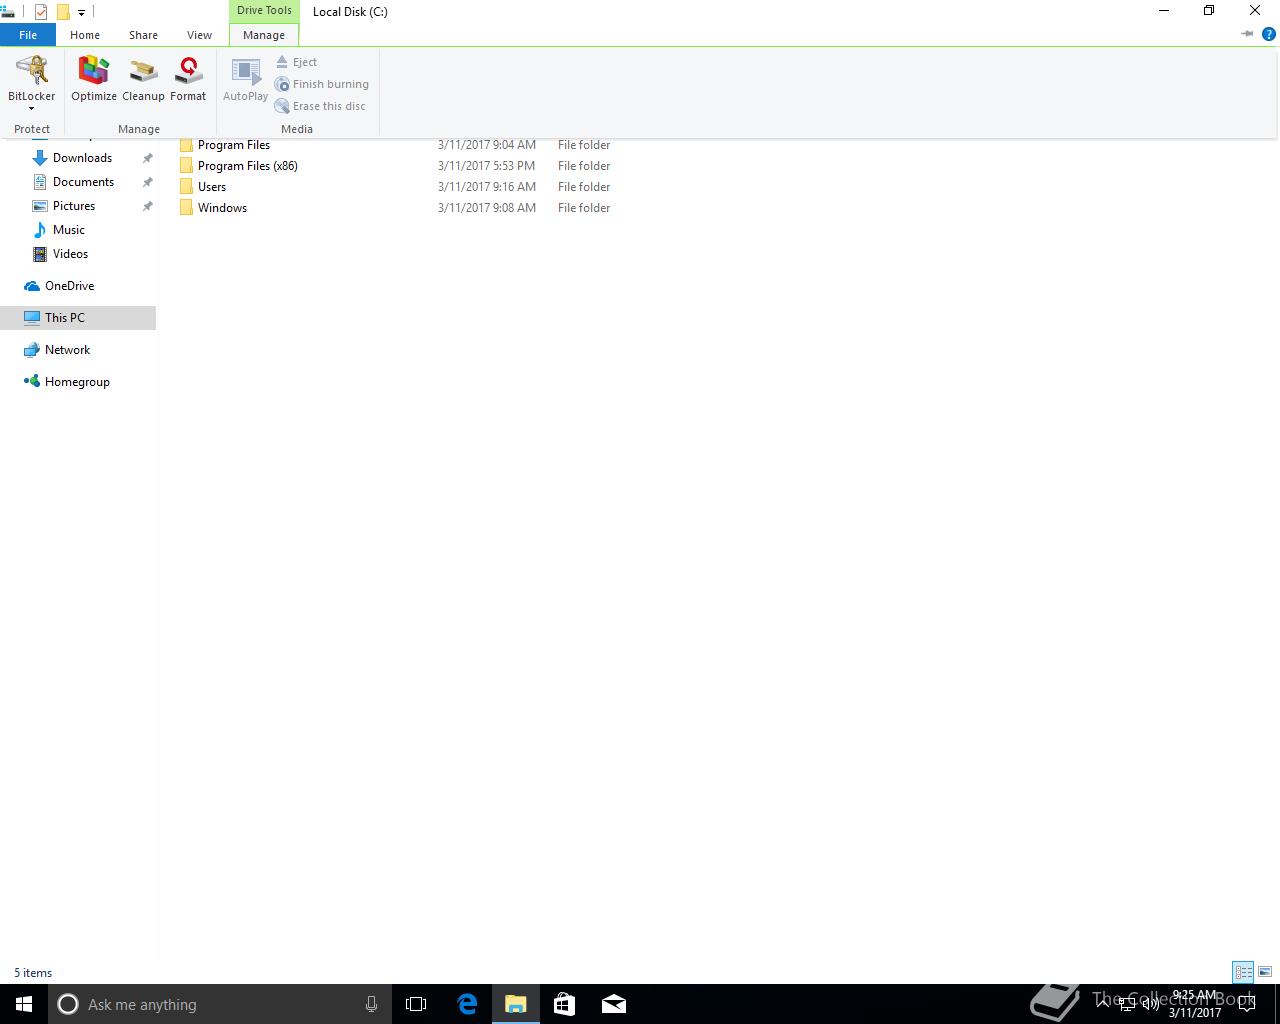Open Downloads in the navigation pane
This screenshot has width=1280, height=1024.
coord(82,158)
